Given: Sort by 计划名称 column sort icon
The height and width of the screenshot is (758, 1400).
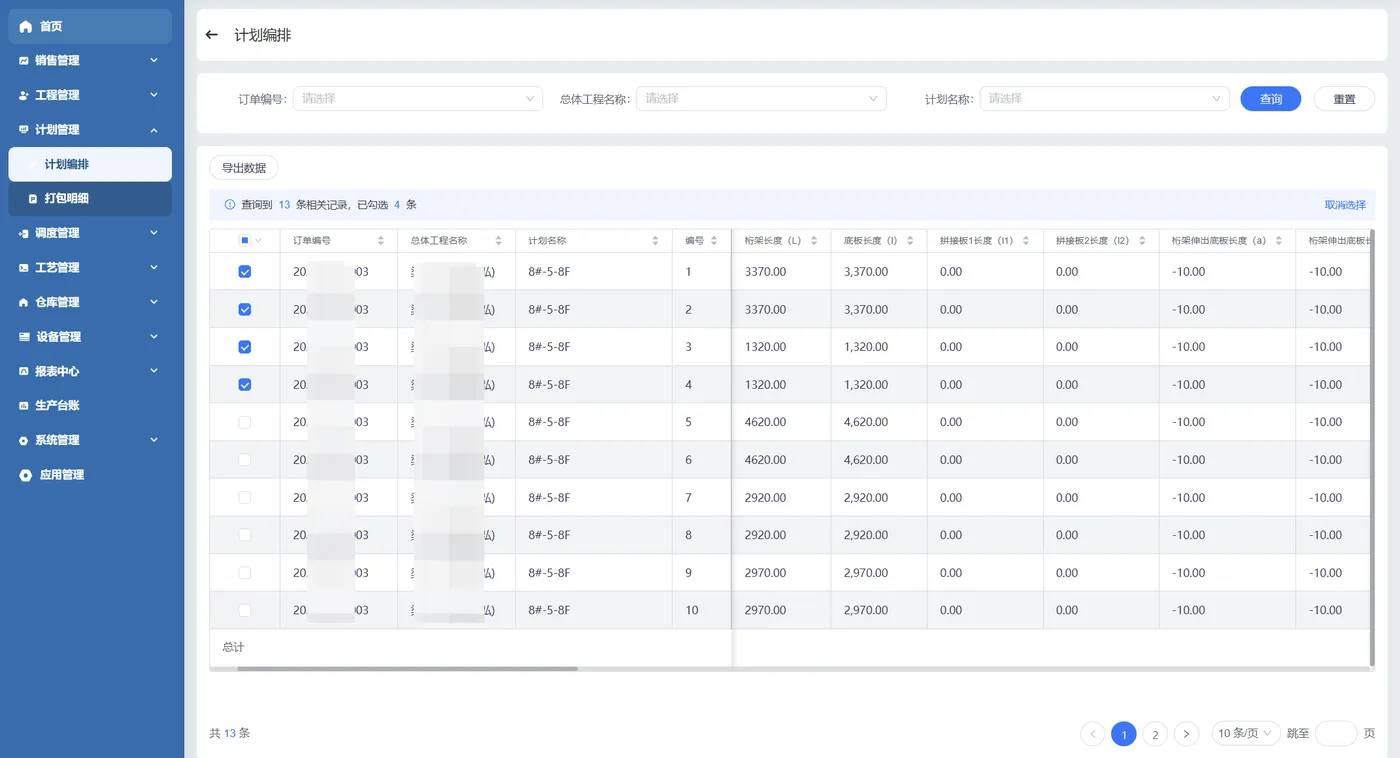Looking at the screenshot, I should (655, 241).
